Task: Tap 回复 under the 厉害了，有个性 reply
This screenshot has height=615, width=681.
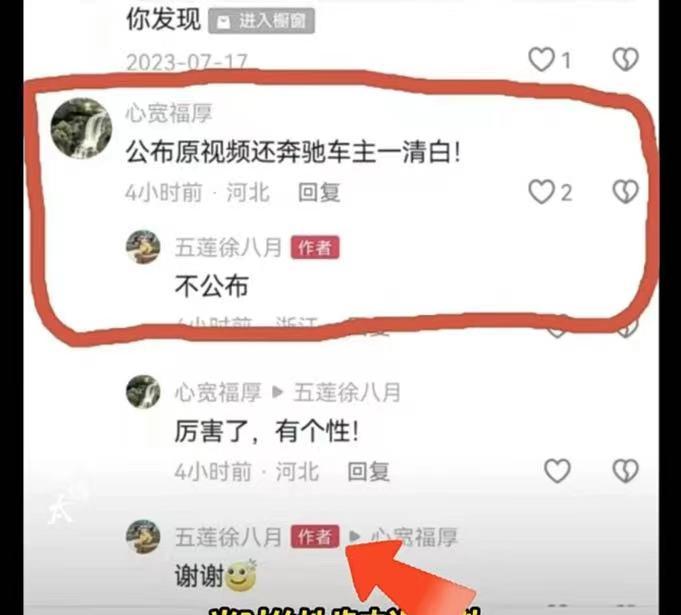Action: (368, 471)
